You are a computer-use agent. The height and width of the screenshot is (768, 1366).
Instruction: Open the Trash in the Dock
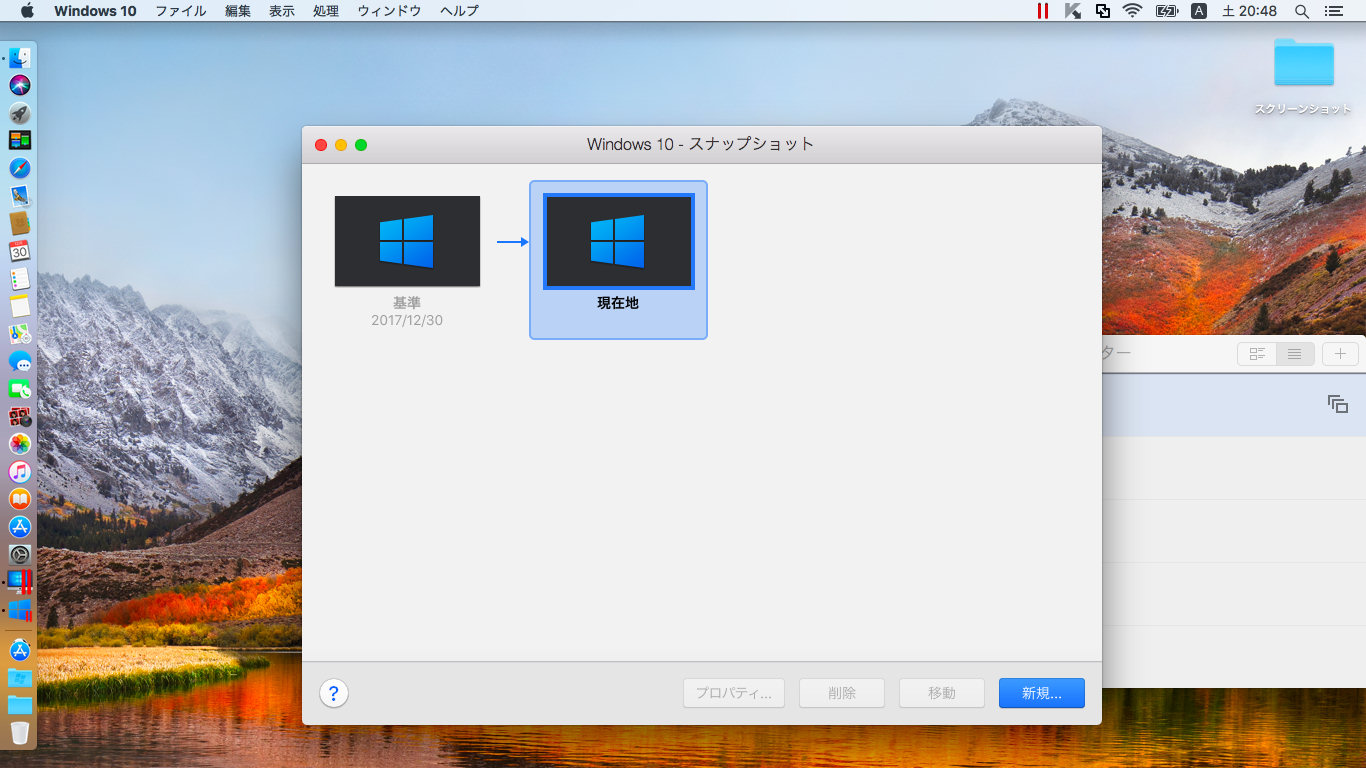(20, 733)
